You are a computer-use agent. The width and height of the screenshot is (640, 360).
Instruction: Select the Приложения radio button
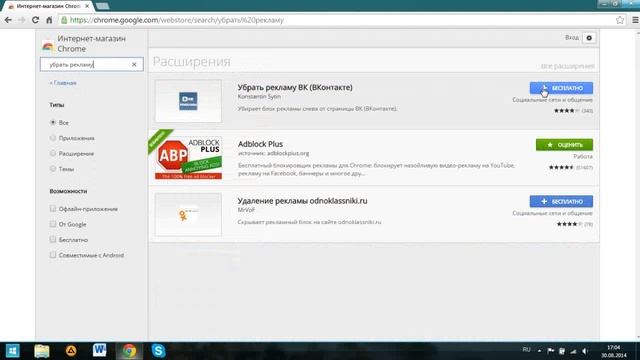point(53,138)
